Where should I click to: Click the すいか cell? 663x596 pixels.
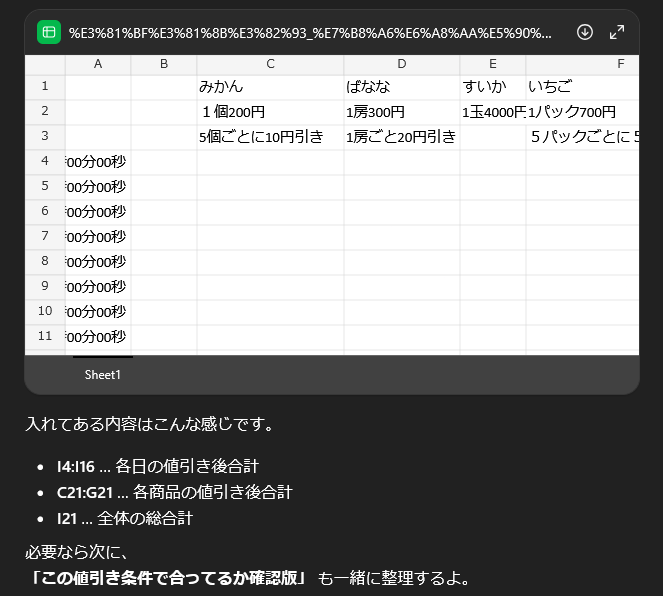coord(493,87)
